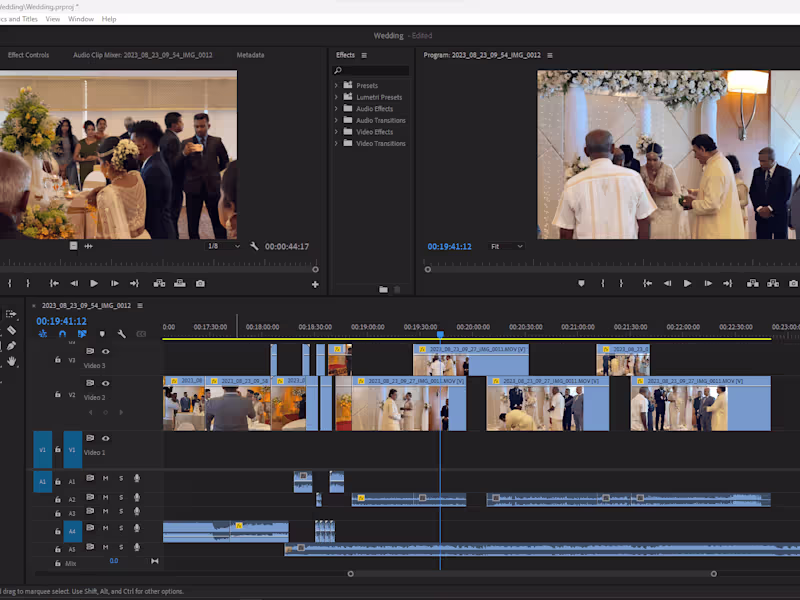Add marker in the Program monitor
Viewport: 800px width, 600px height.
point(581,283)
